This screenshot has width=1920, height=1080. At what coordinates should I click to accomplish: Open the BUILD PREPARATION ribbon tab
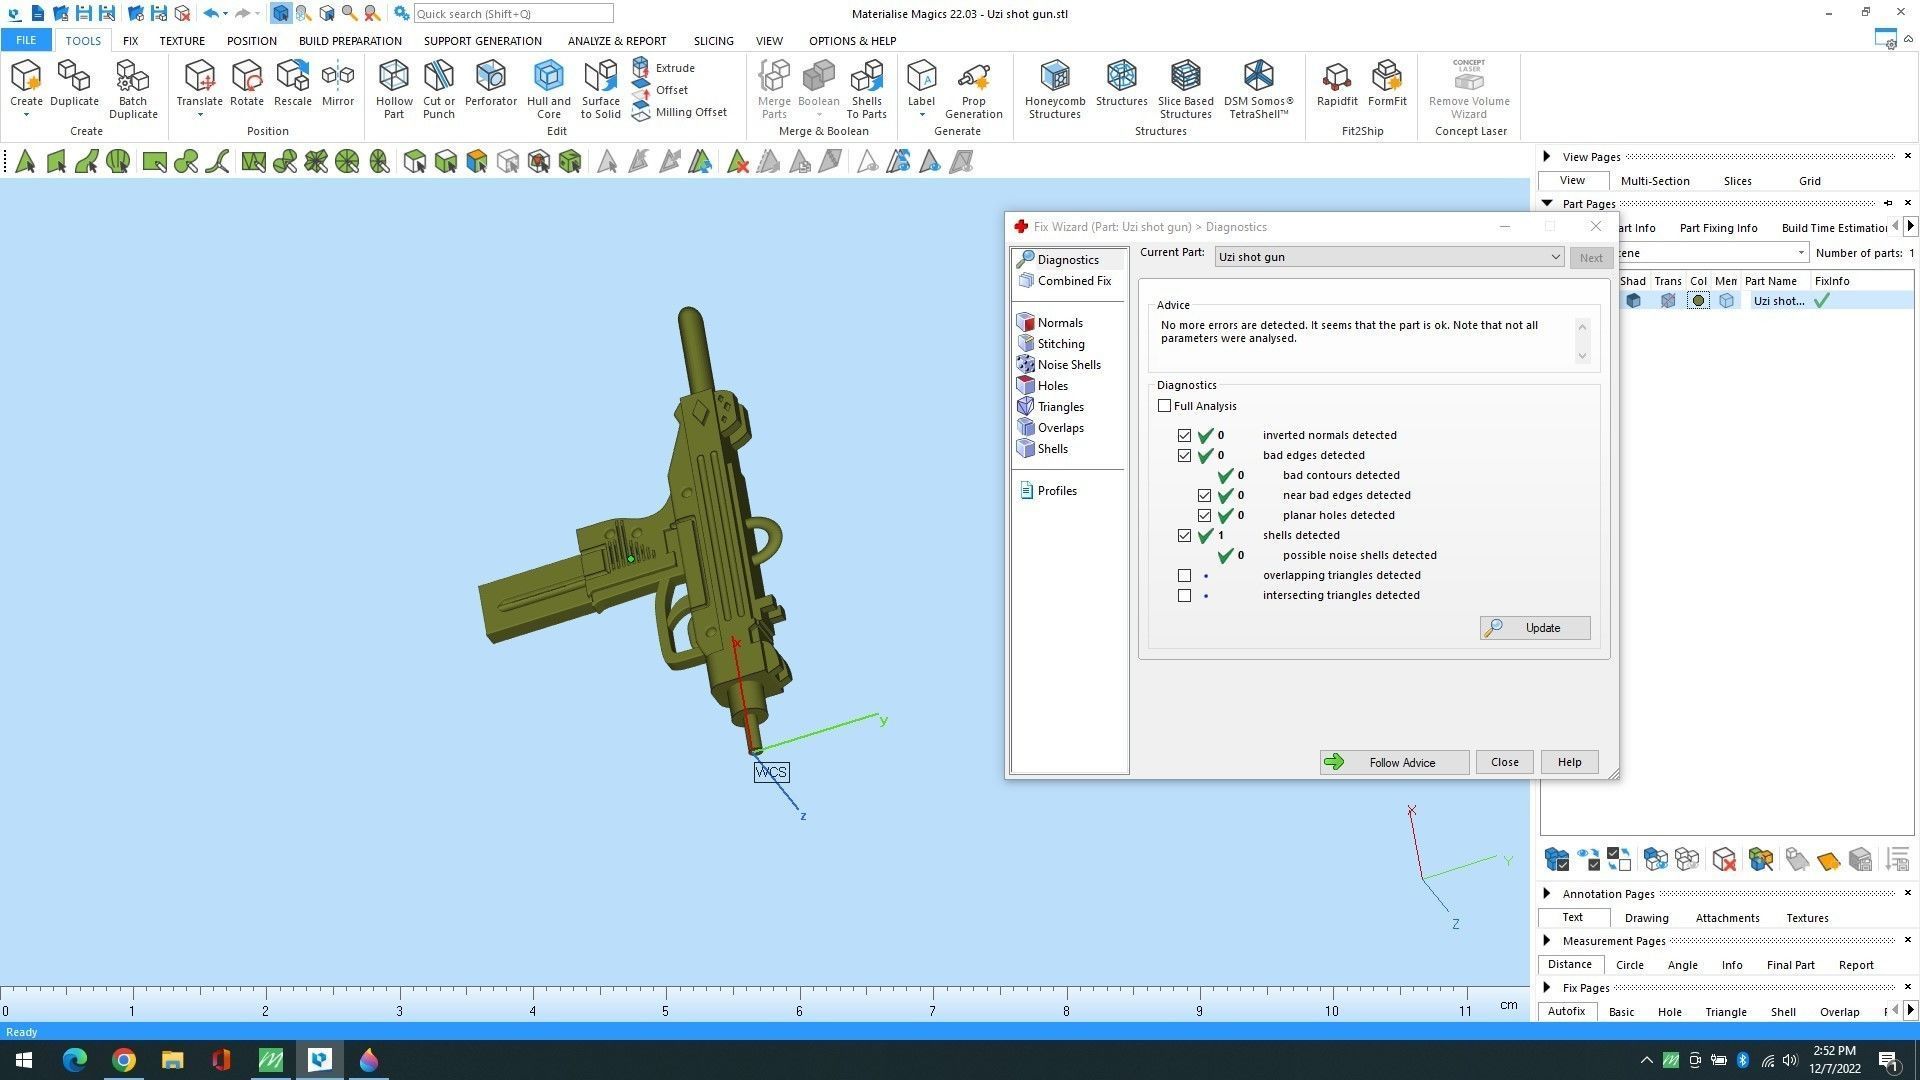tap(350, 41)
